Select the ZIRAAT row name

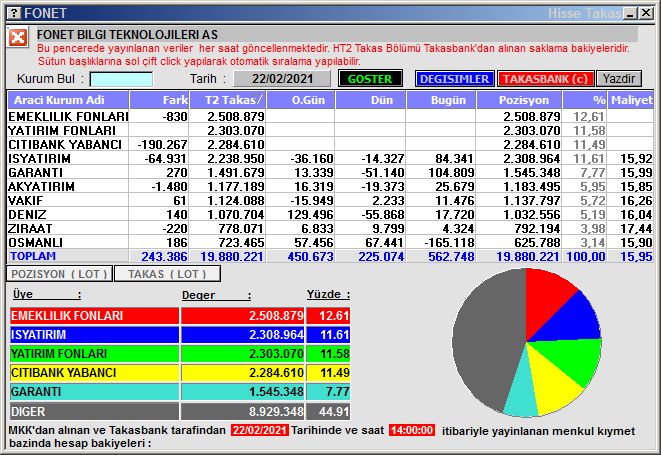[x=30, y=228]
